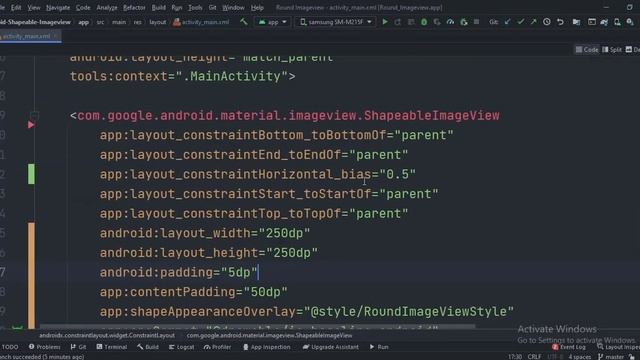Click the Run with Coverage icon
Image resolution: width=640 pixels, height=360 pixels.
point(437,22)
